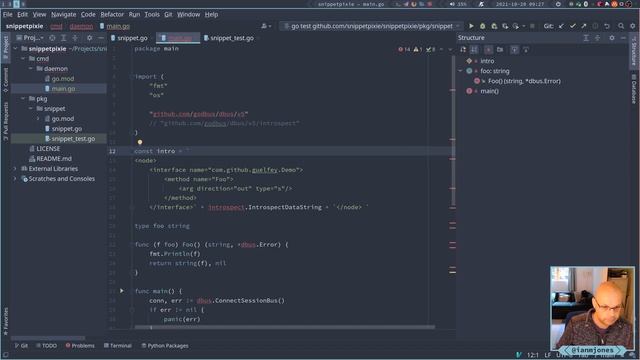Collapse the pkg folder
640x360 pixels.
pos(23,99)
